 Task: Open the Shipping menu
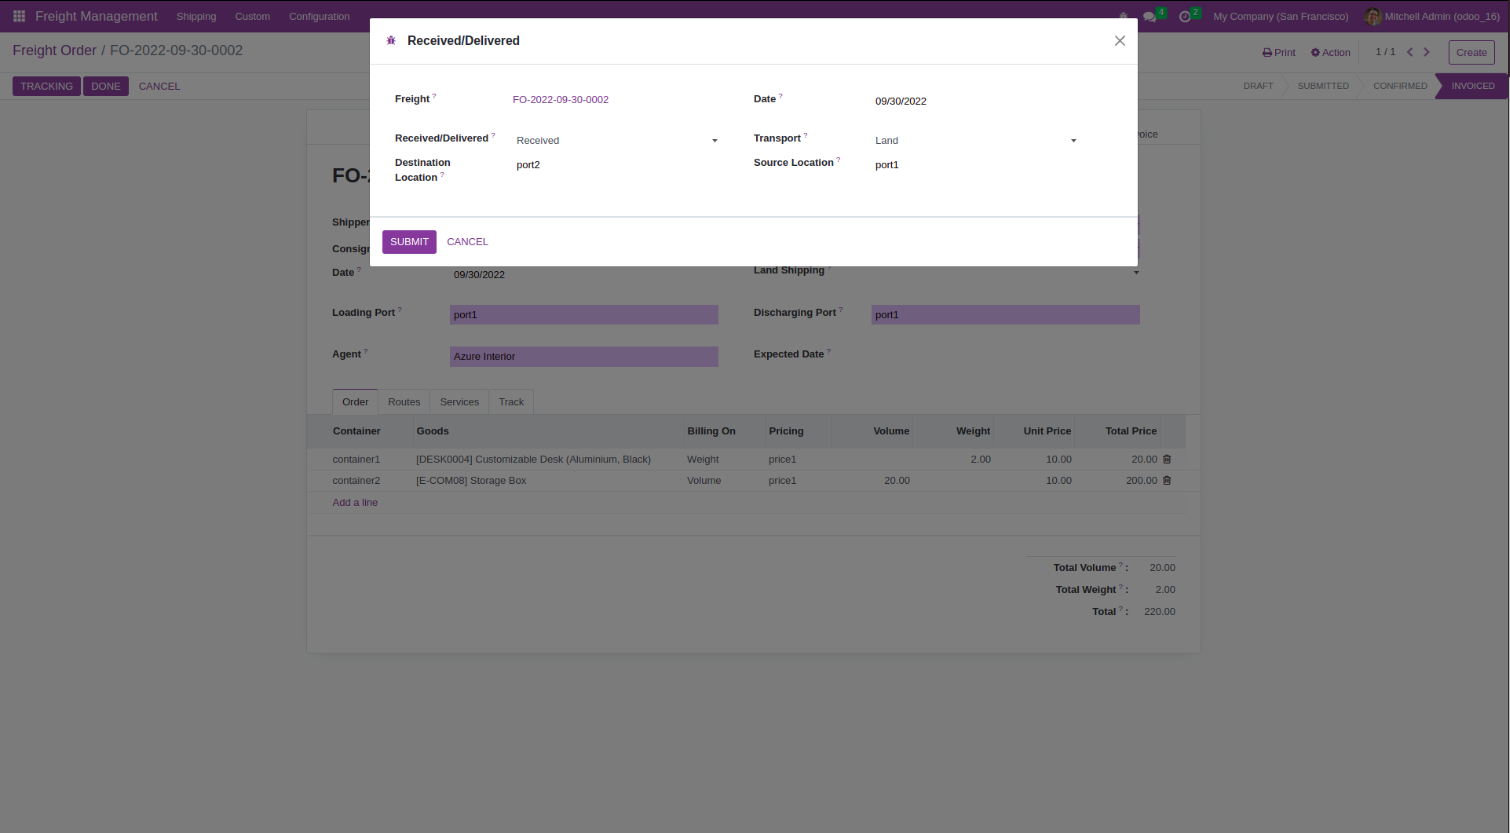click(x=196, y=16)
